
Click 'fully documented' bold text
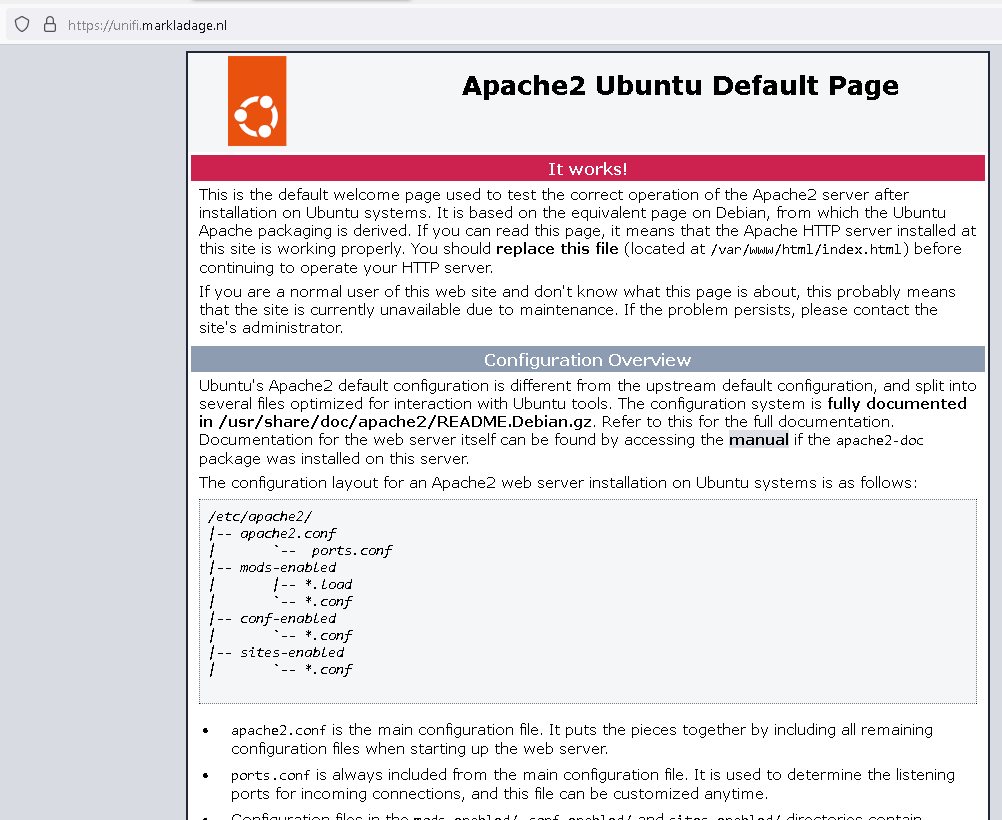[x=897, y=404]
